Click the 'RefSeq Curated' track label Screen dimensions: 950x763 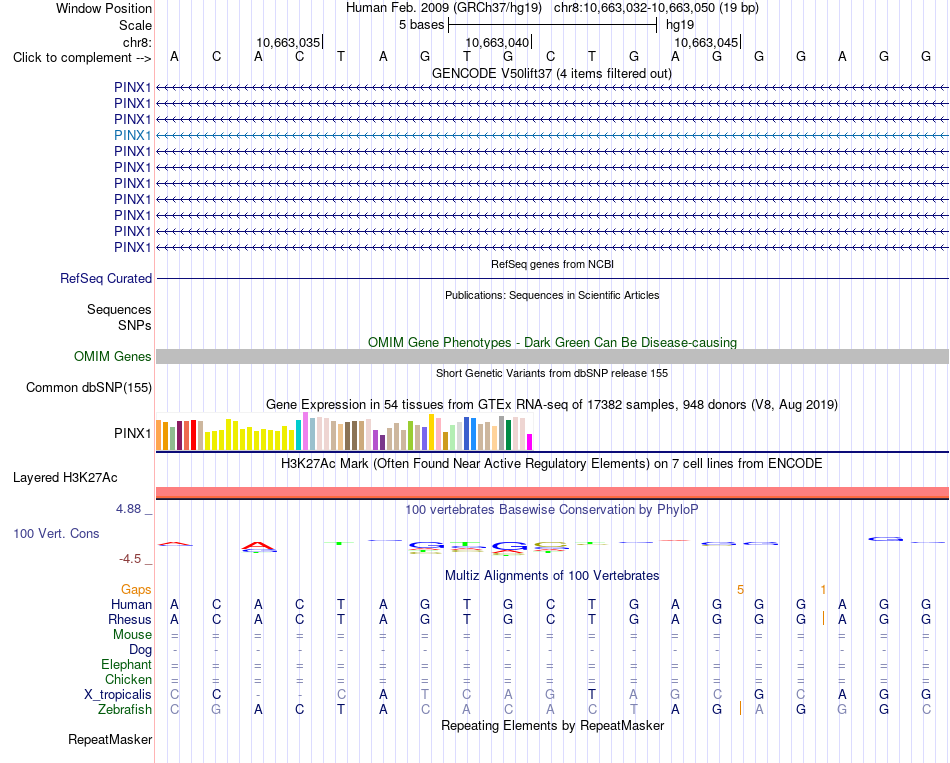105,278
